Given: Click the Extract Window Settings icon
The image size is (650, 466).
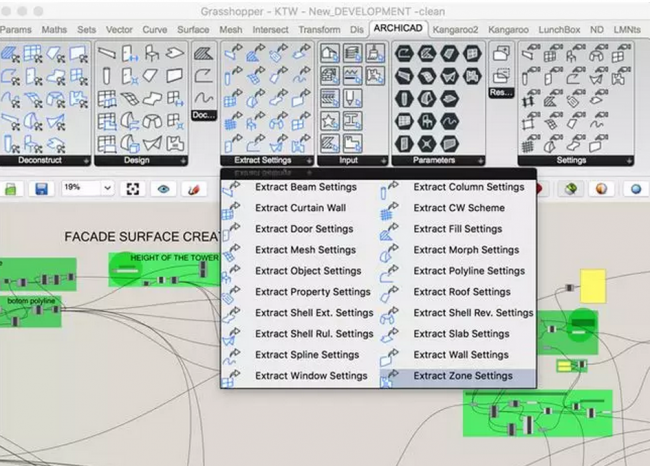Looking at the screenshot, I should [231, 376].
